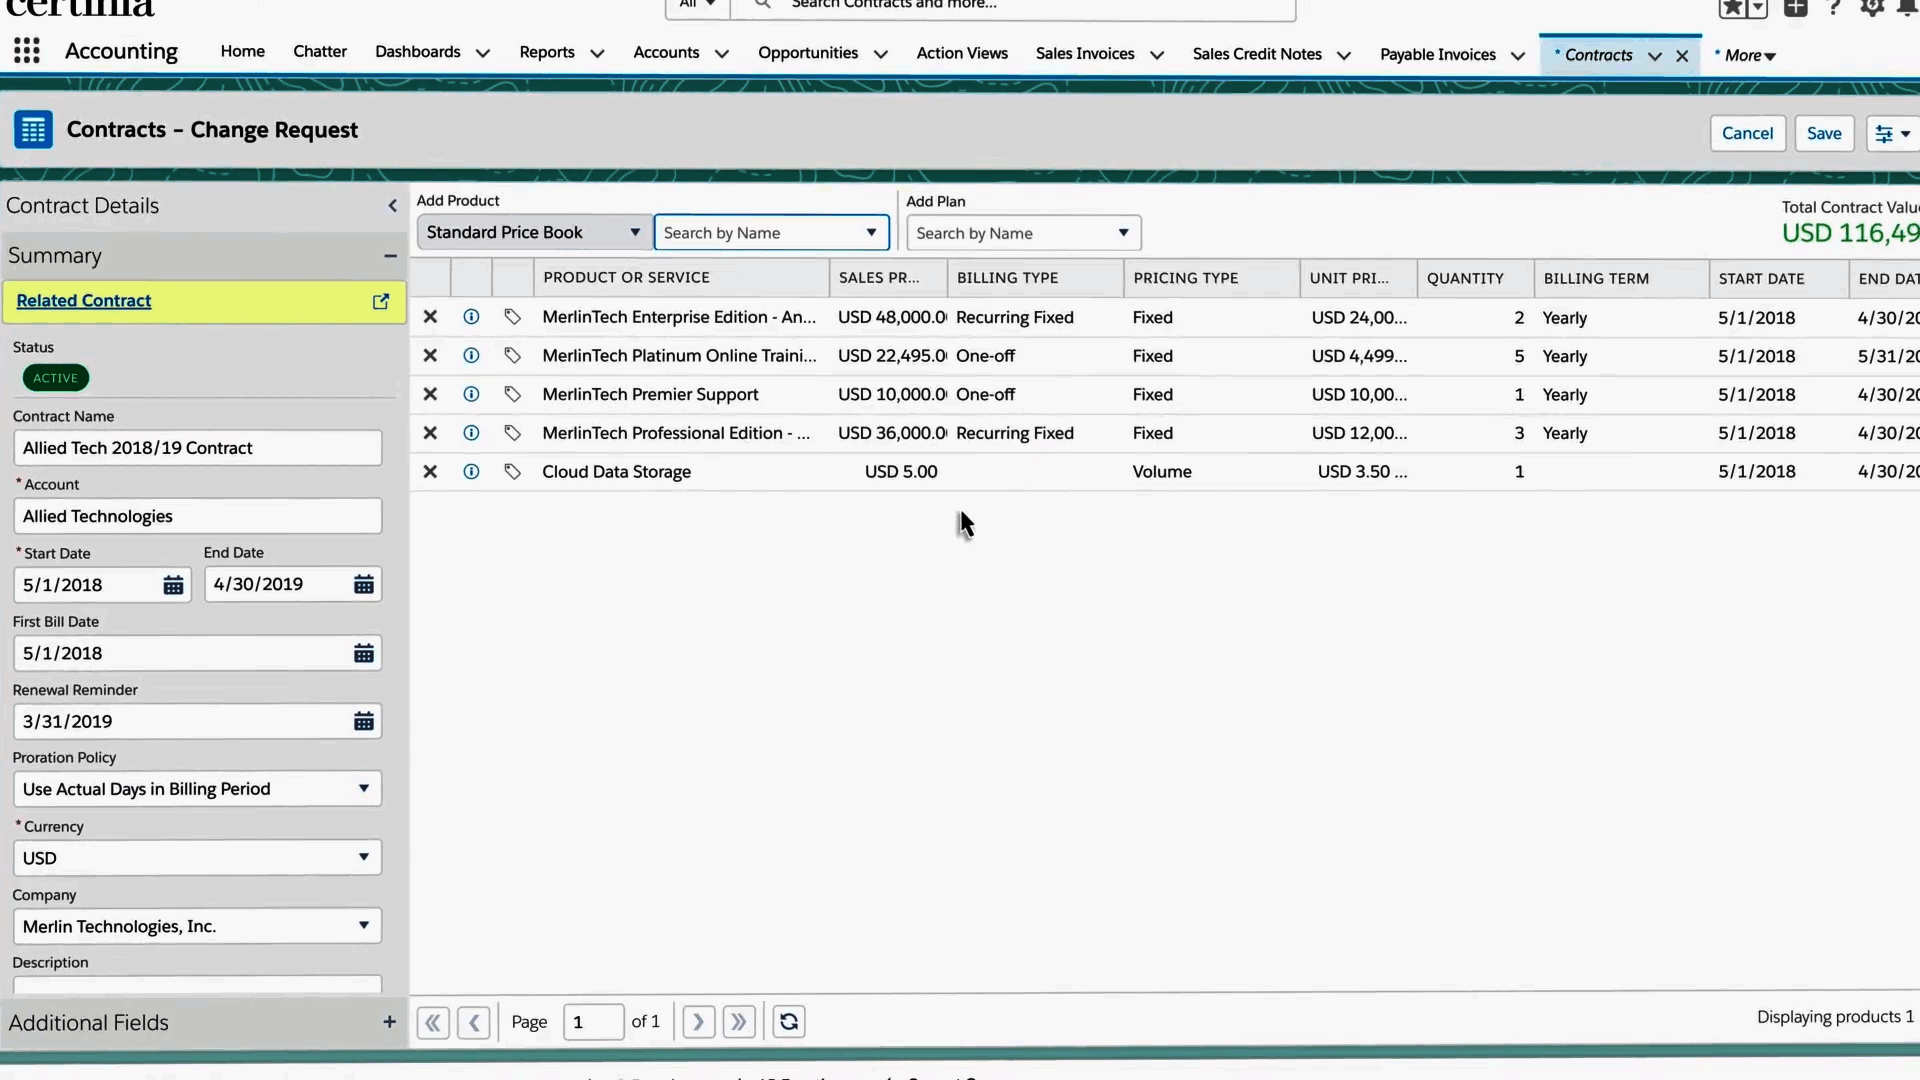Open the Proration Policy dropdown
Image resolution: width=1920 pixels, height=1080 pixels.
[x=197, y=789]
